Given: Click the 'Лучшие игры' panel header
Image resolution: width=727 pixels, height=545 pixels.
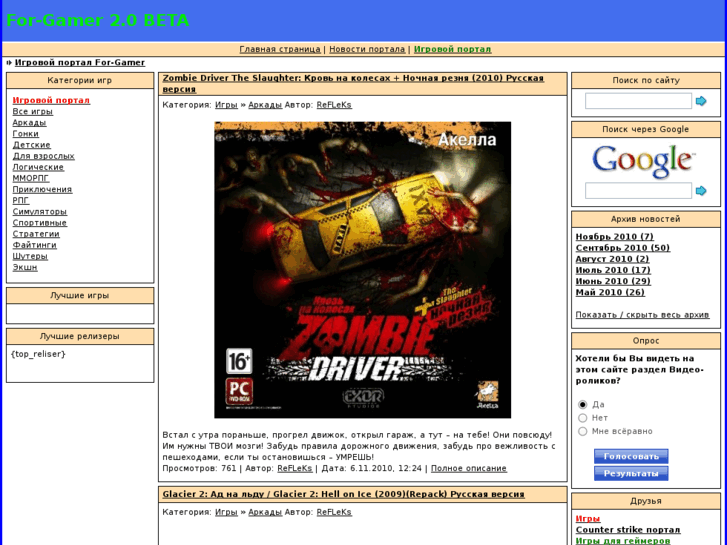Looking at the screenshot, I should (x=80, y=296).
